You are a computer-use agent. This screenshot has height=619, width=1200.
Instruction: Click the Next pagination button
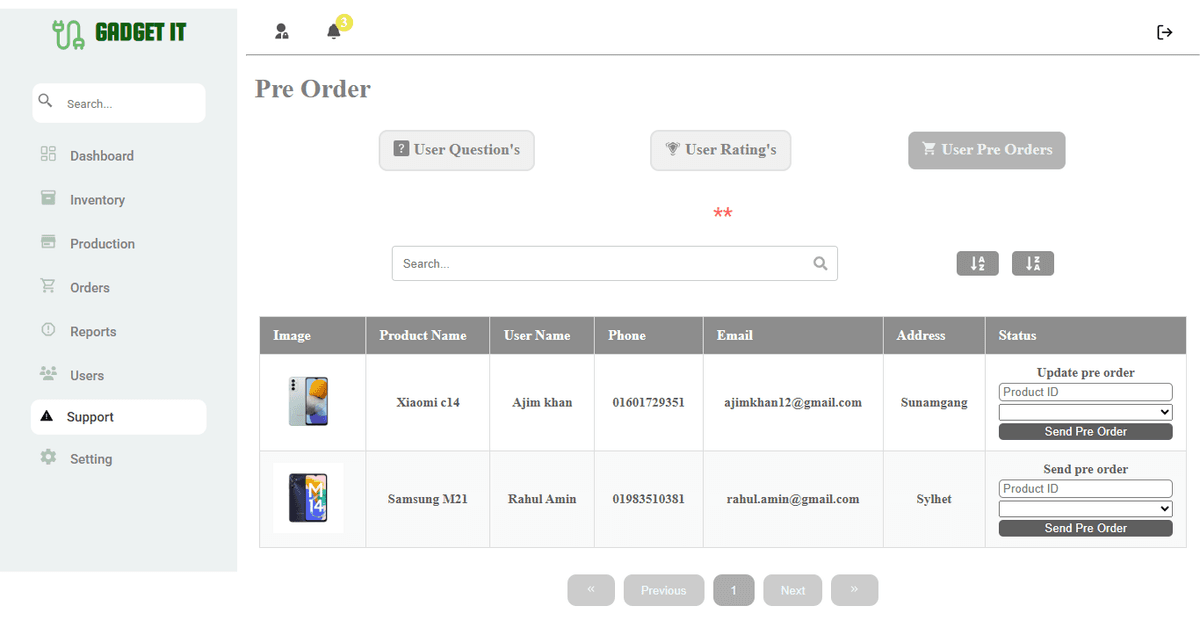(792, 590)
